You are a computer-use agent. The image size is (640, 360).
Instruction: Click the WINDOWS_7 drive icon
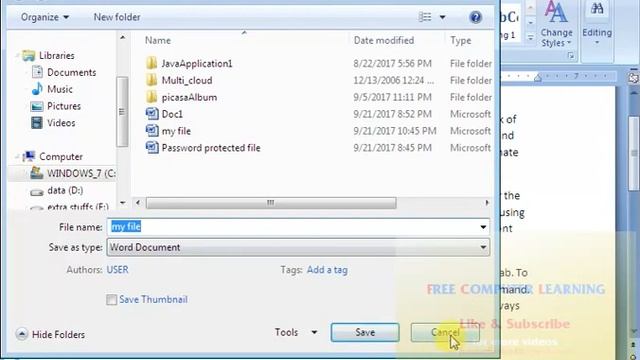(x=37, y=173)
